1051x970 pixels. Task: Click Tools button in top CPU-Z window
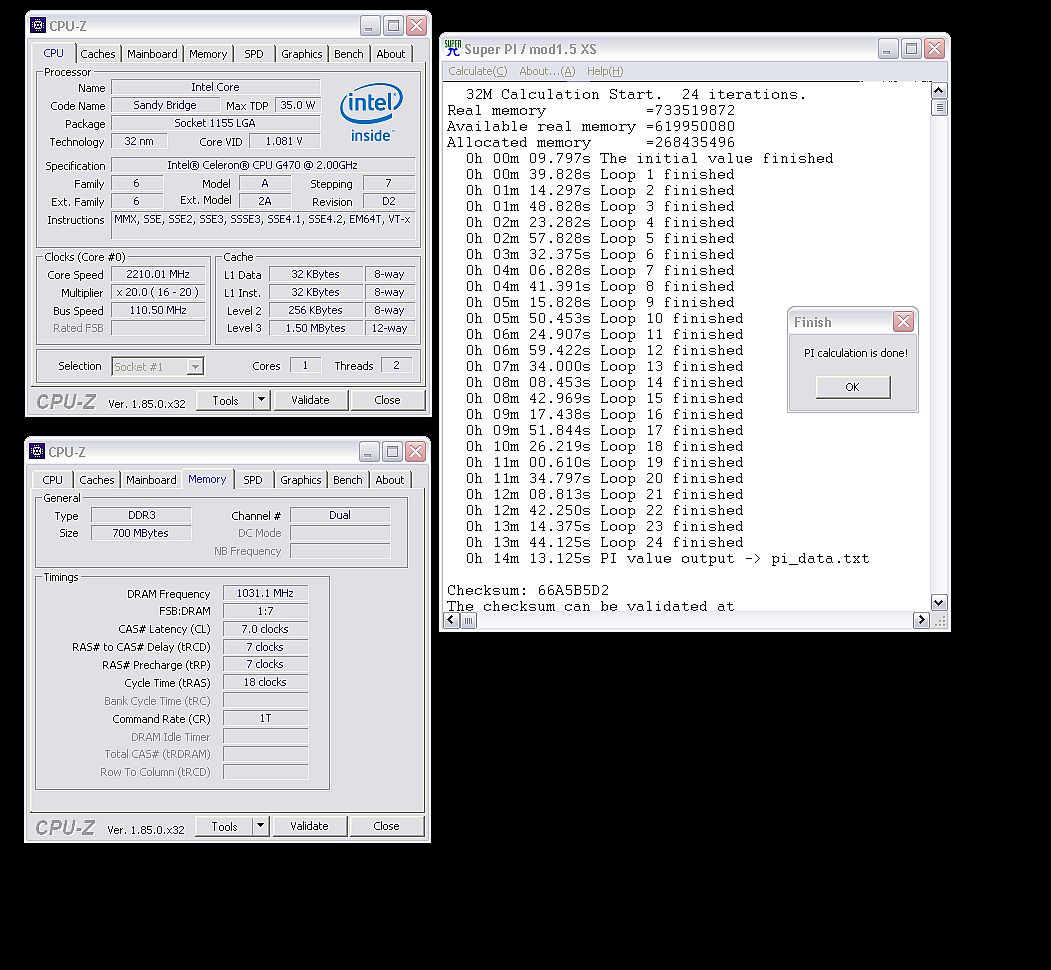tap(225, 400)
